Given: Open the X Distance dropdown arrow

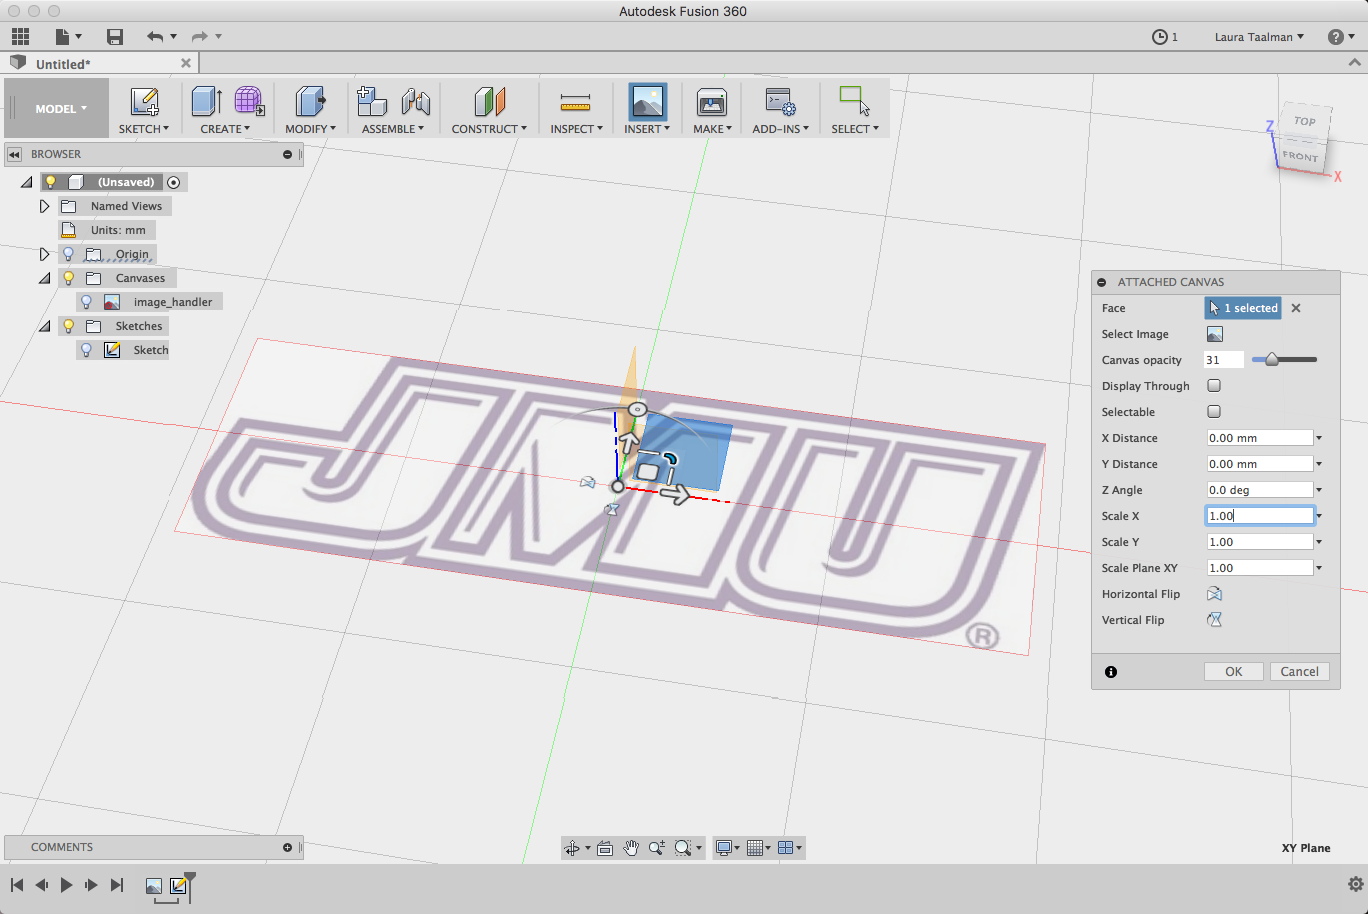Looking at the screenshot, I should click(1319, 438).
